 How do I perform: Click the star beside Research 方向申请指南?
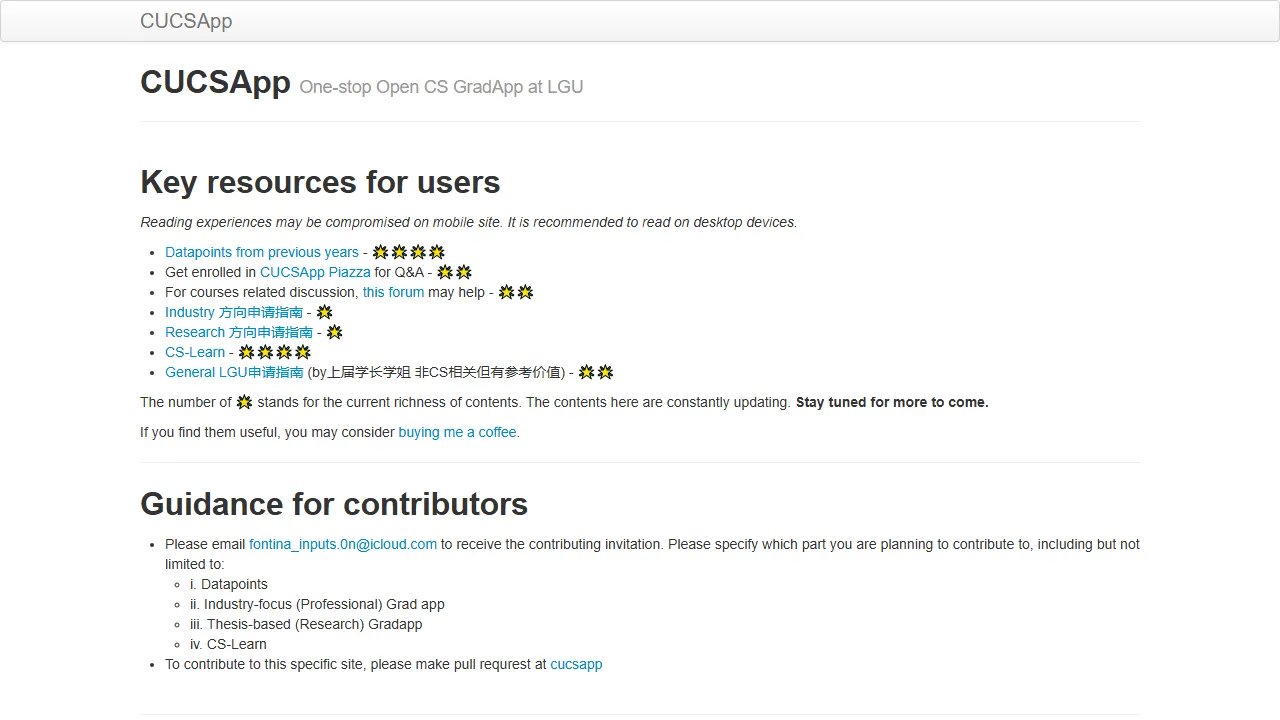coord(333,332)
